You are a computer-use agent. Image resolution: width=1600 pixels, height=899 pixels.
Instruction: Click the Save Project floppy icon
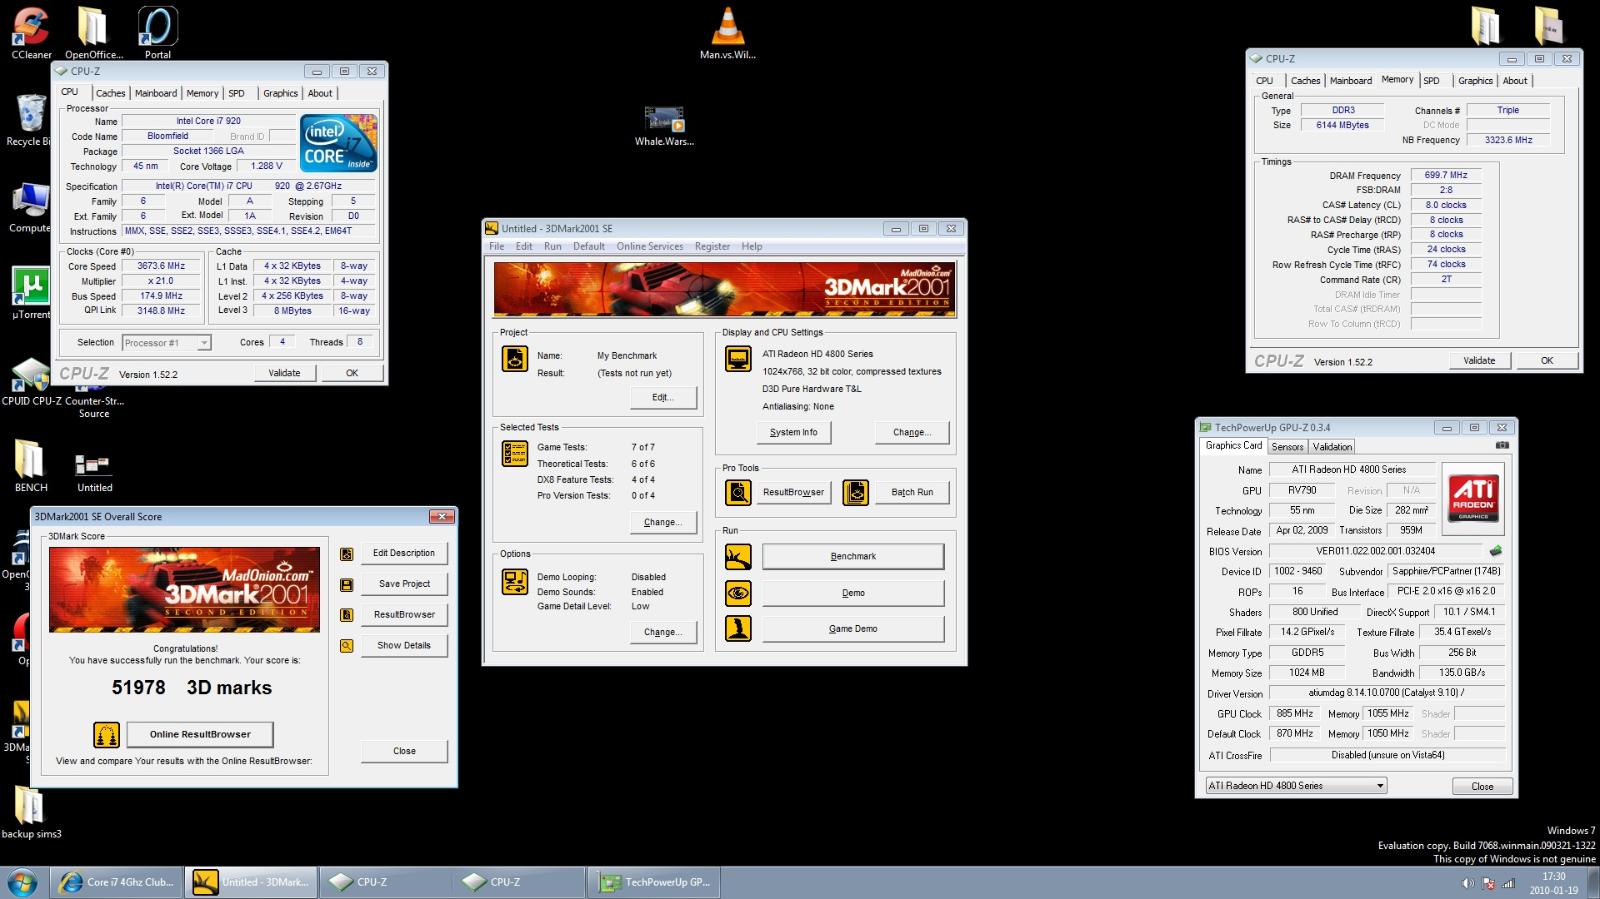click(346, 585)
